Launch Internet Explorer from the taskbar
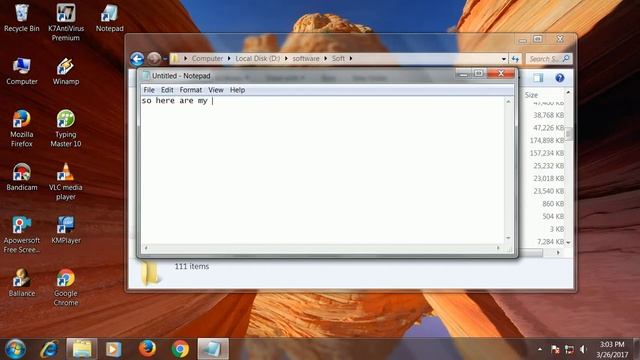 click(49, 349)
